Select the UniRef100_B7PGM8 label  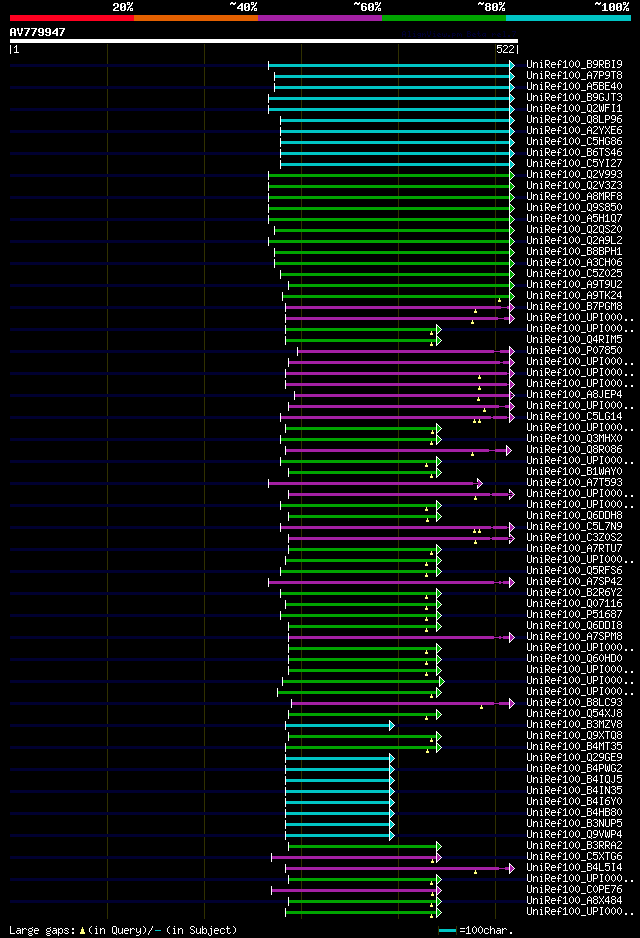(574, 307)
